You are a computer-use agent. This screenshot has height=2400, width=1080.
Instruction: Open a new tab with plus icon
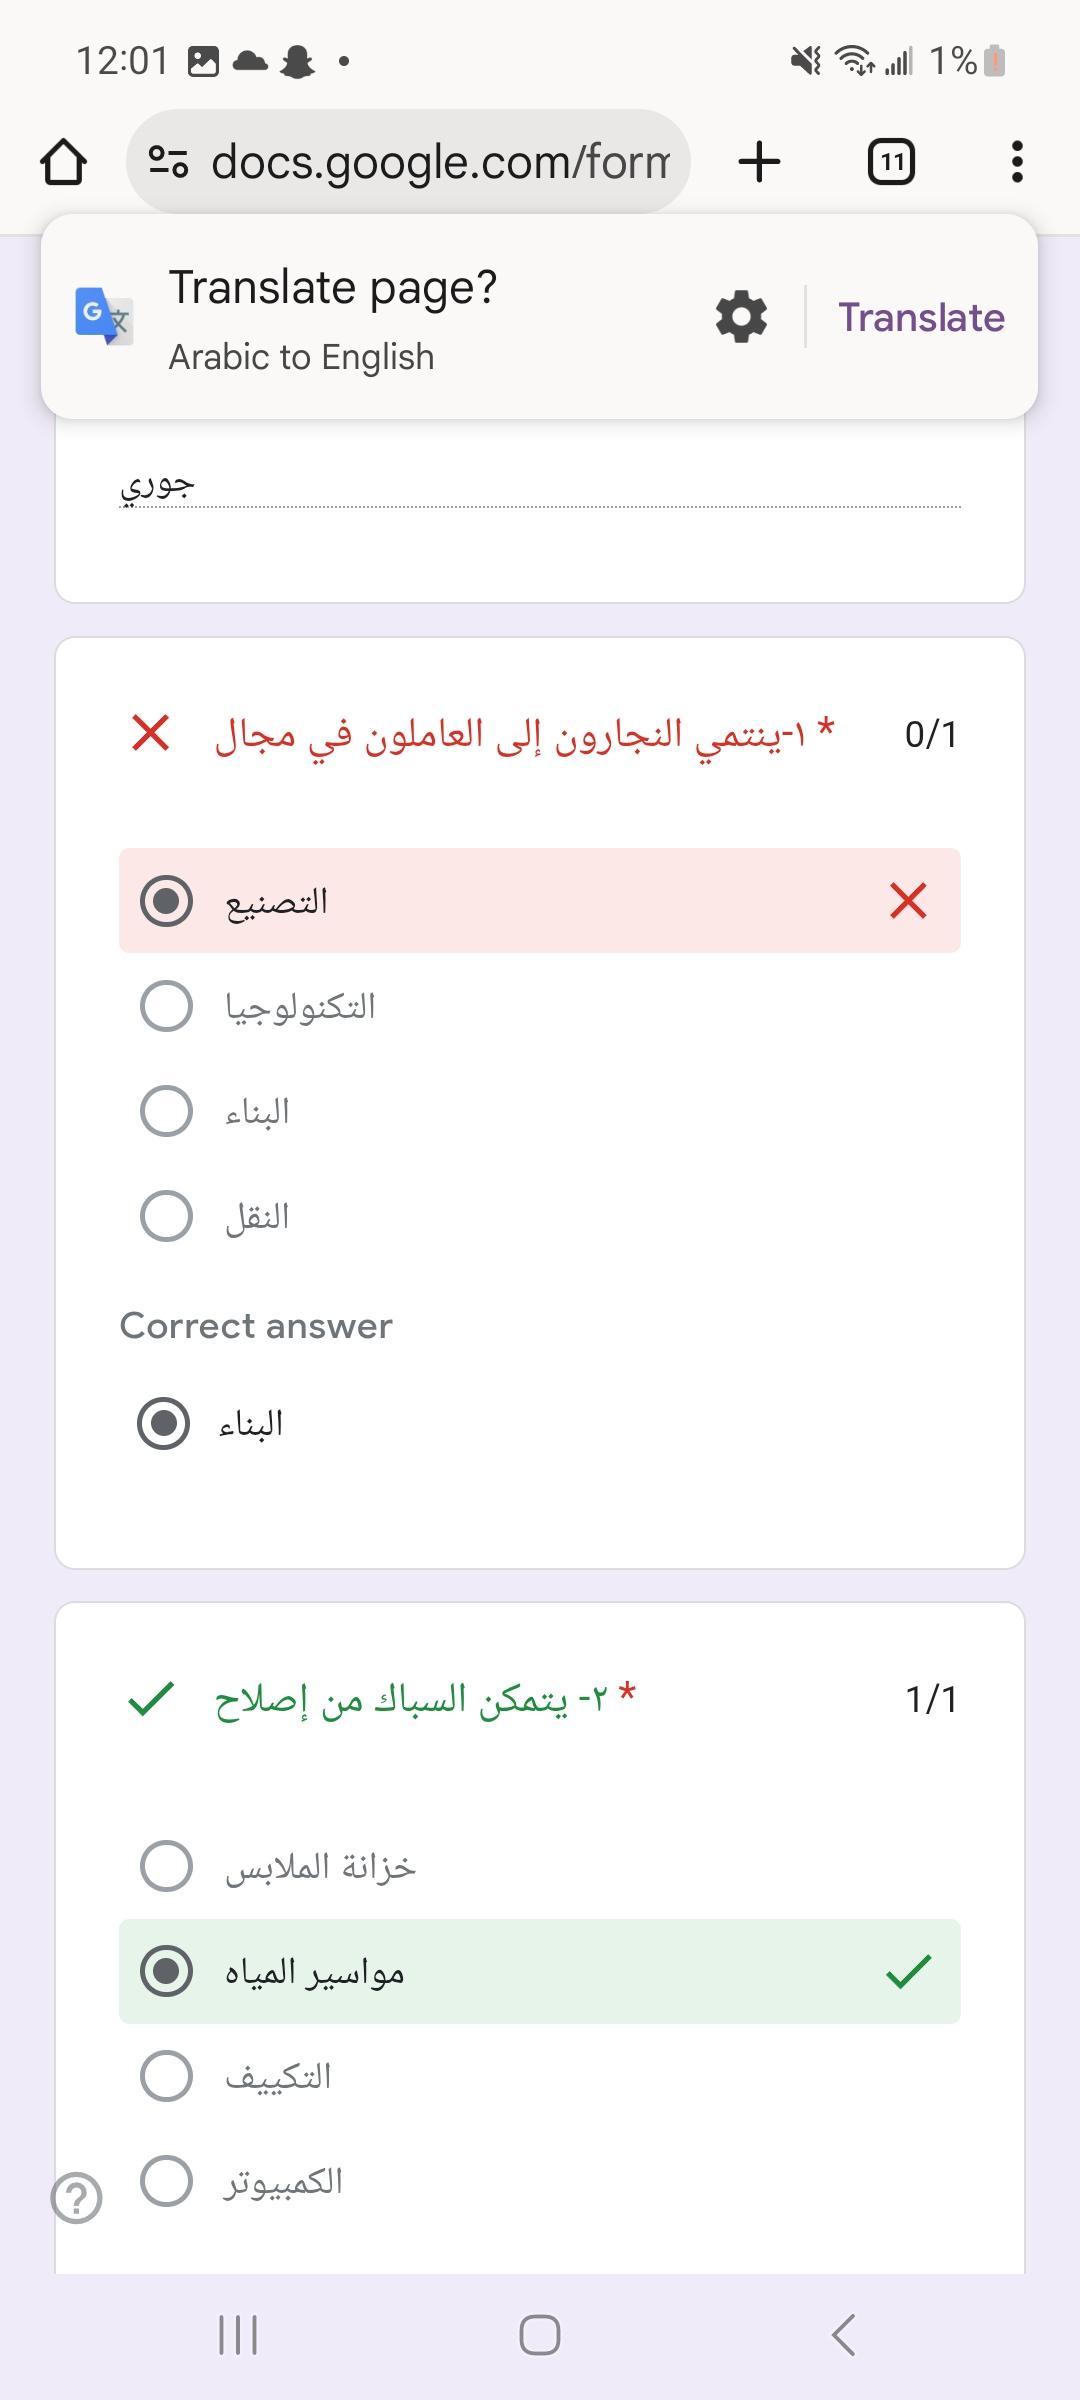(759, 162)
